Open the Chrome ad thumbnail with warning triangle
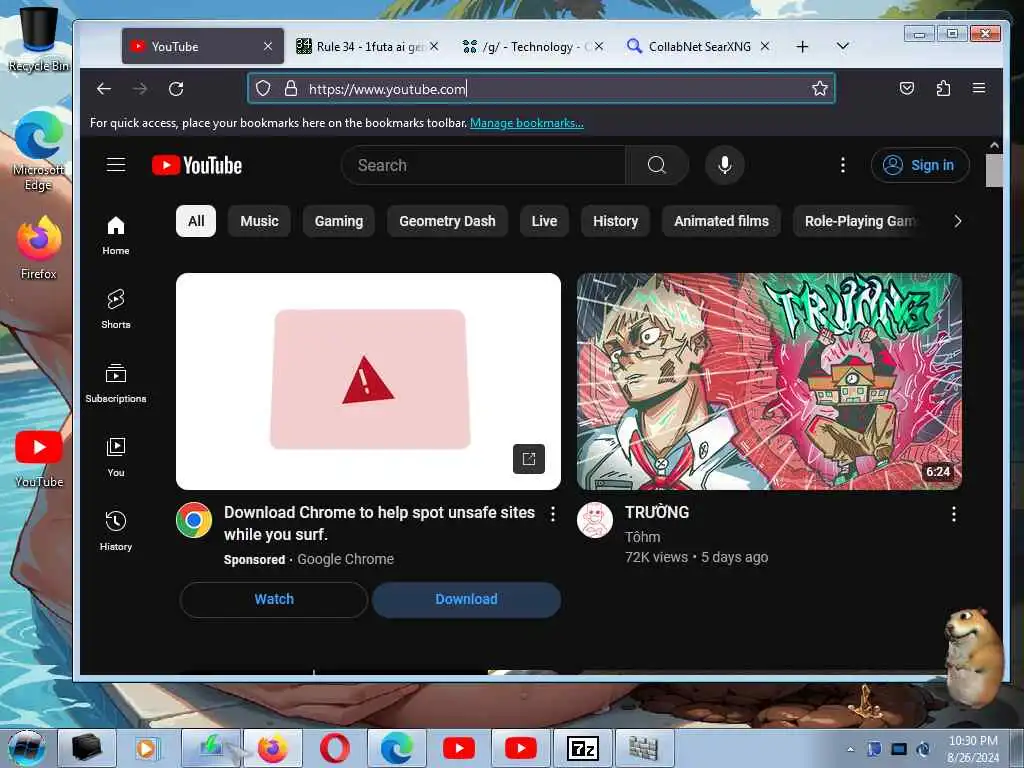The image size is (1024, 768). (x=368, y=381)
